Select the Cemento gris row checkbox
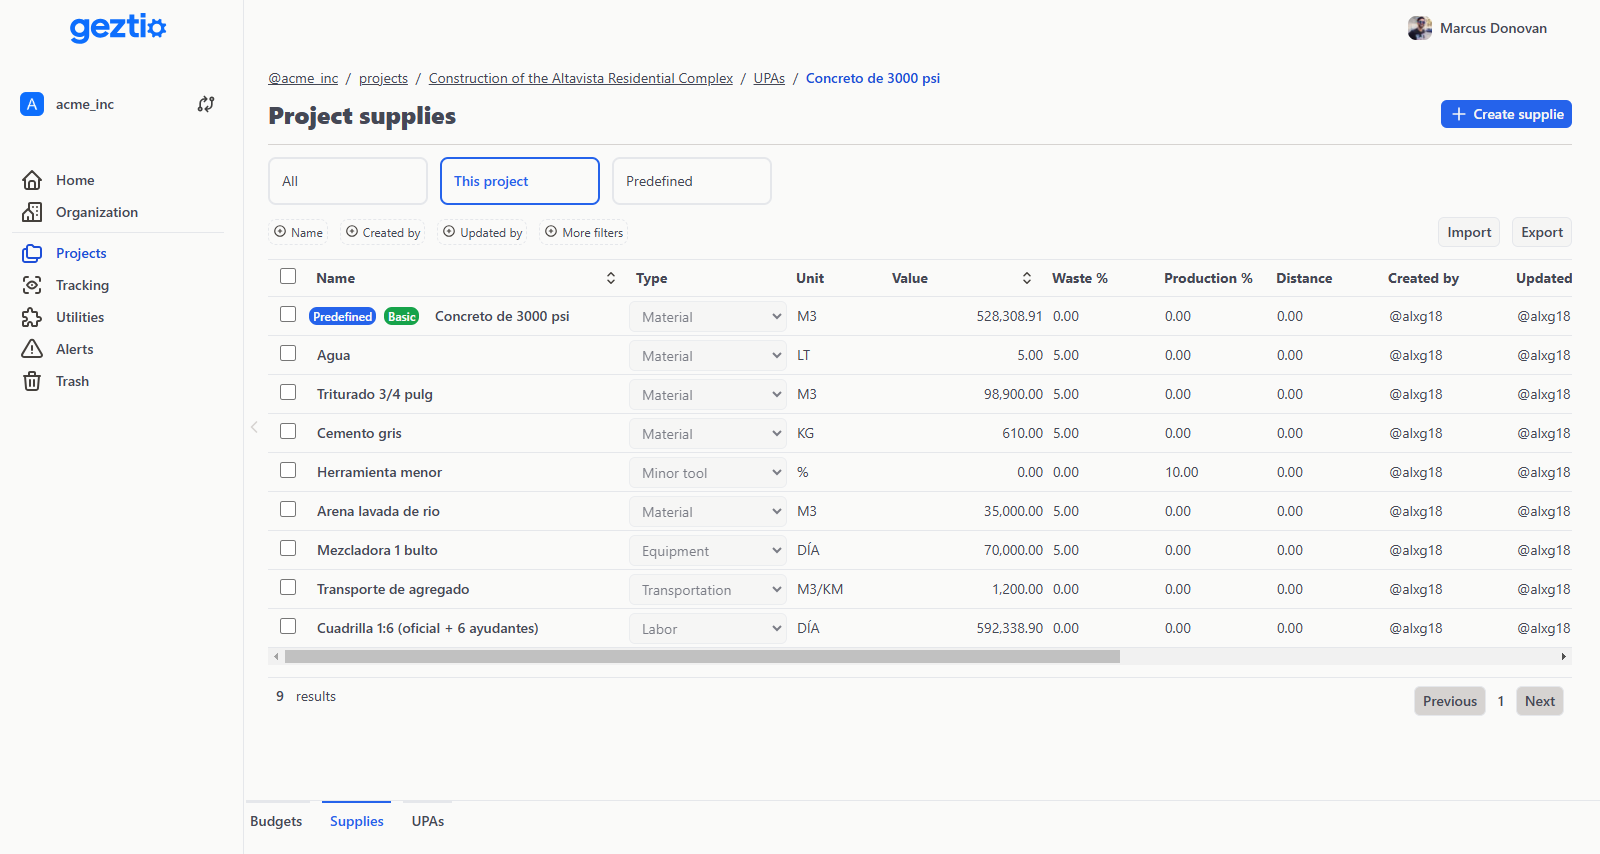 [x=288, y=431]
